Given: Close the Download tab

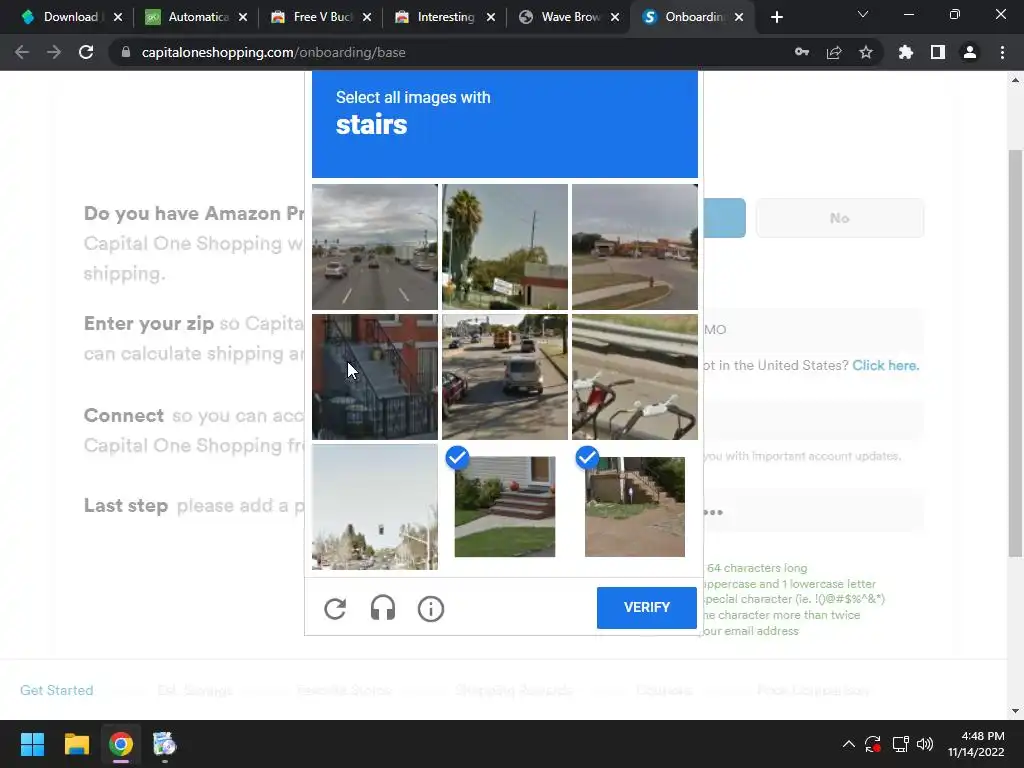Looking at the screenshot, I should (x=118, y=17).
